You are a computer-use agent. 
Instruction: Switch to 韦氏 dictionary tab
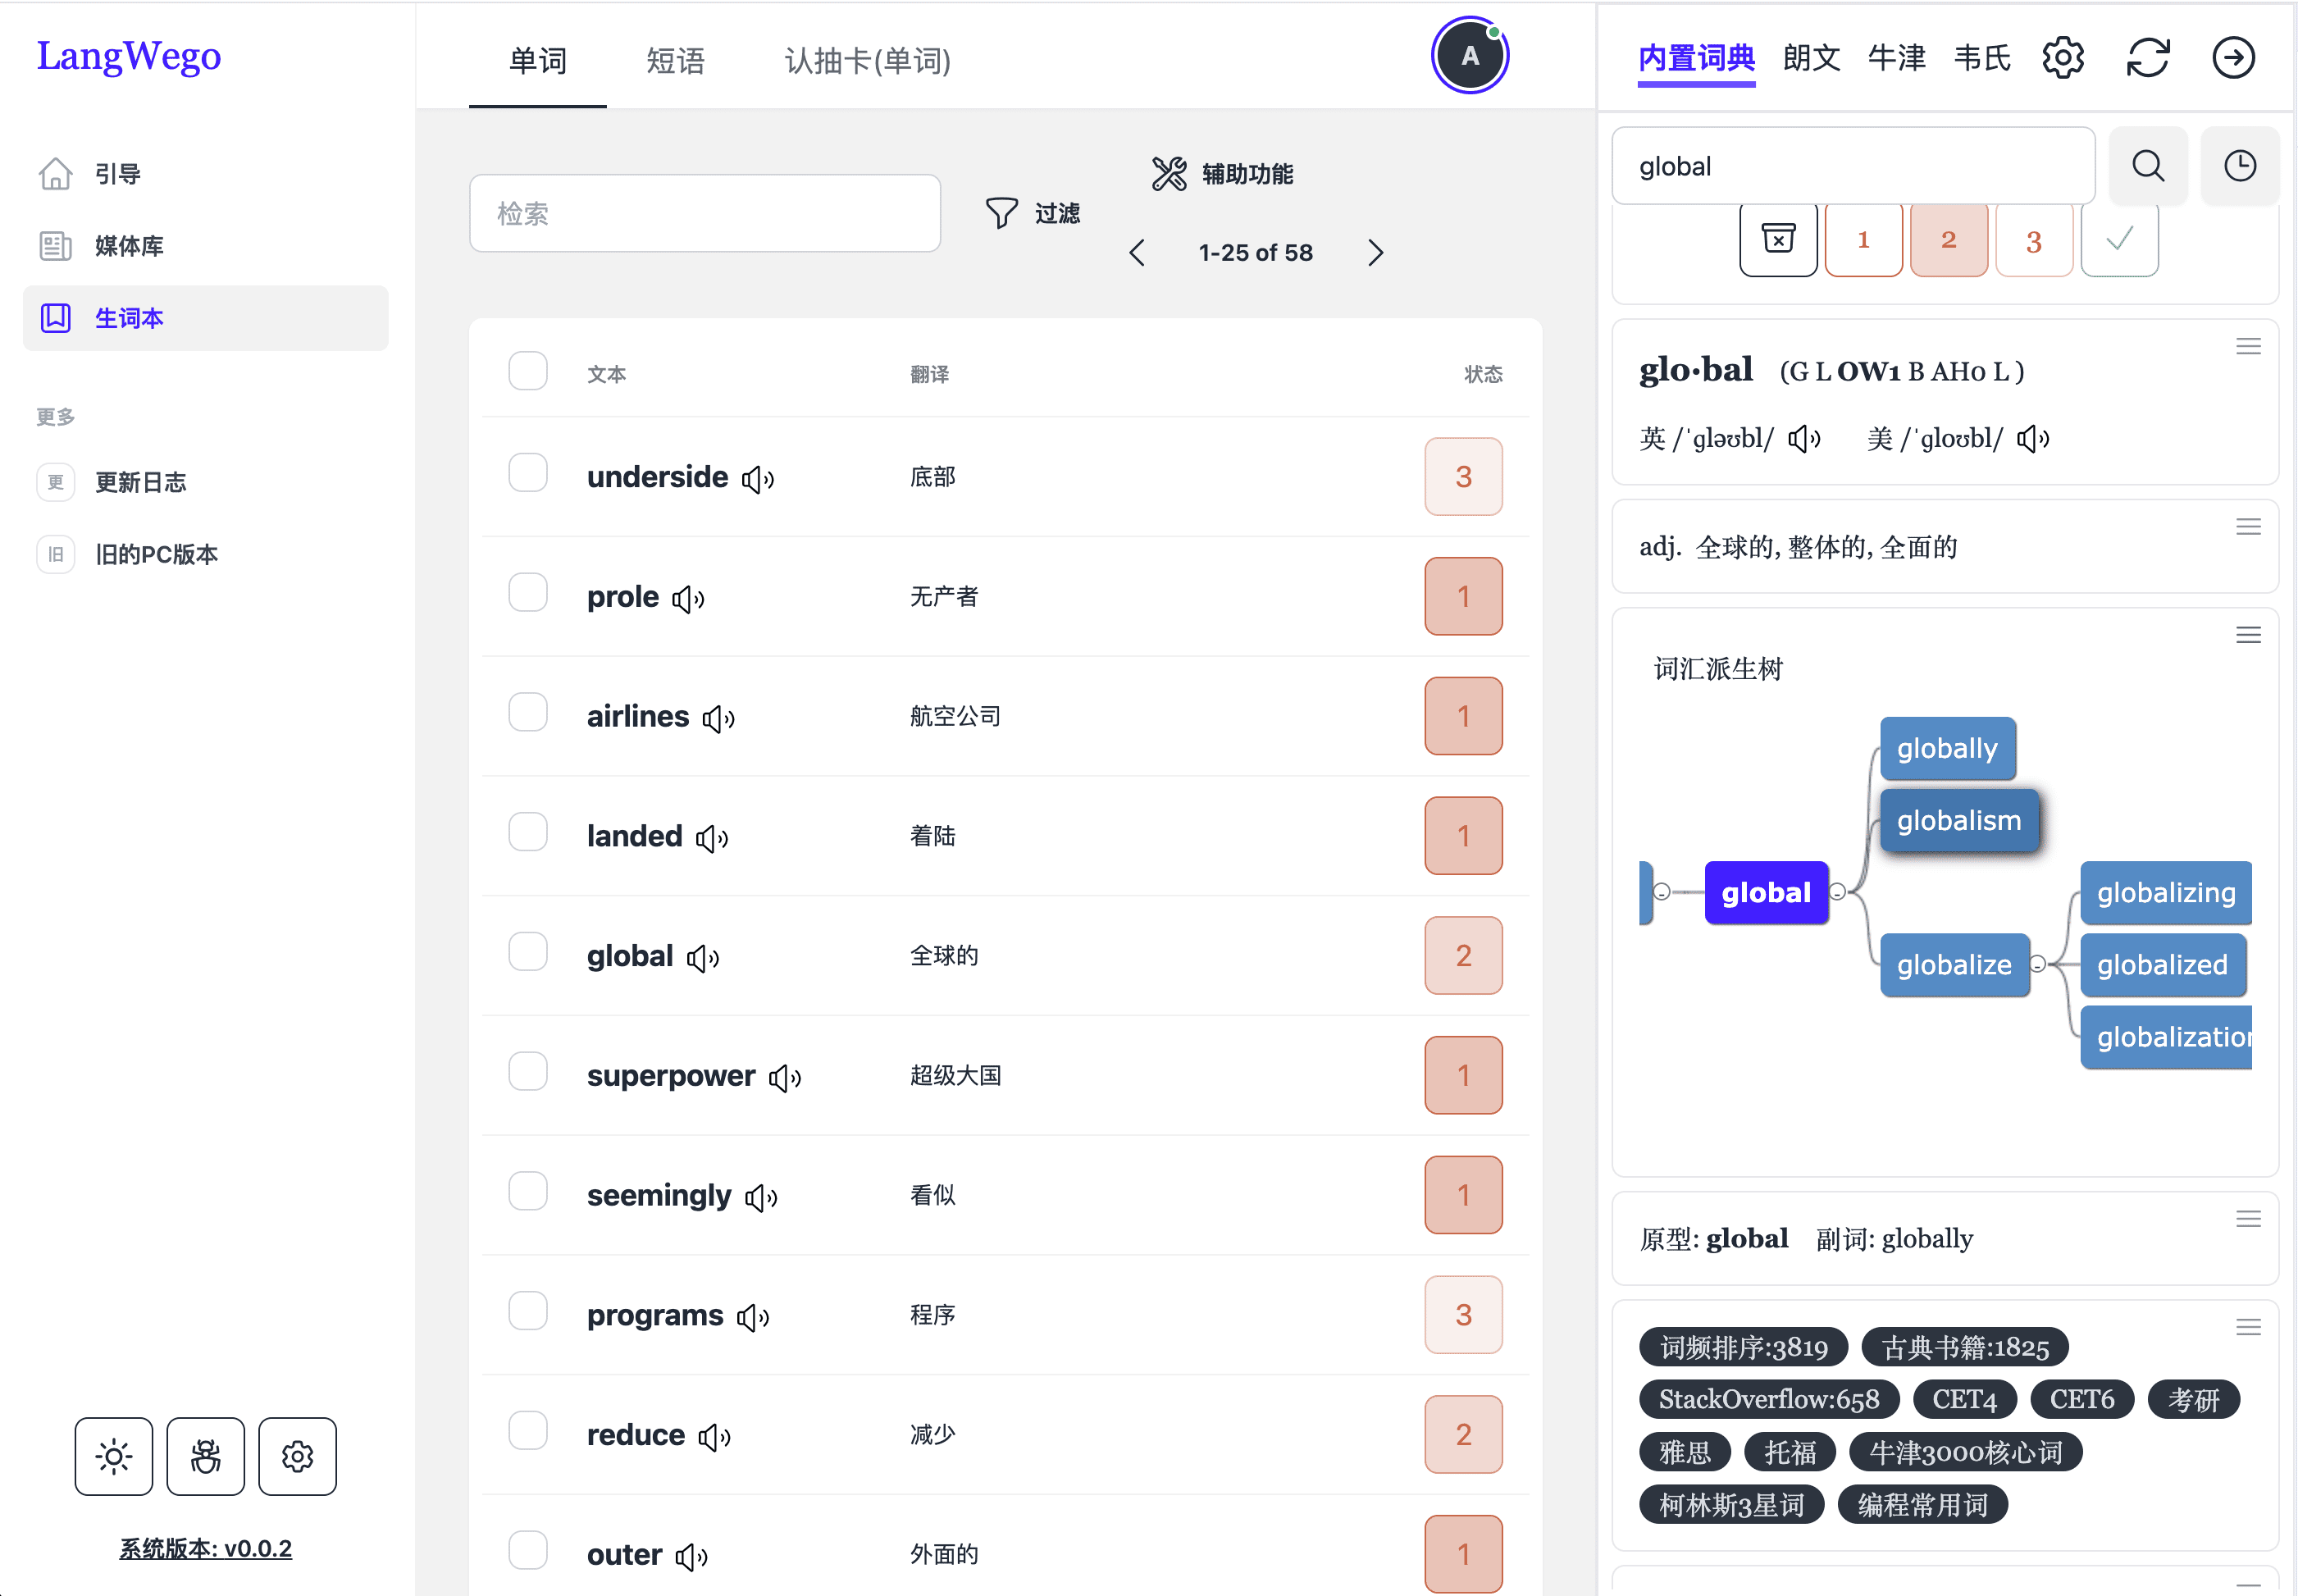coord(1982,58)
